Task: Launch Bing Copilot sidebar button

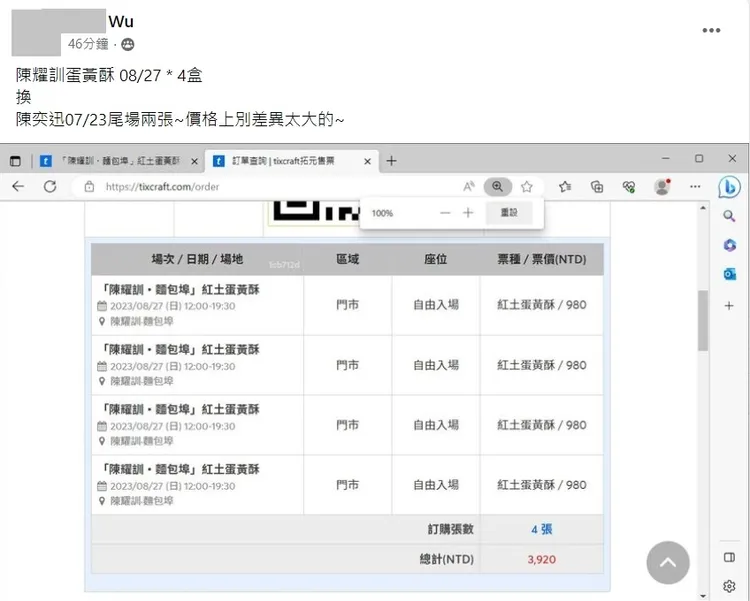Action: [729, 187]
